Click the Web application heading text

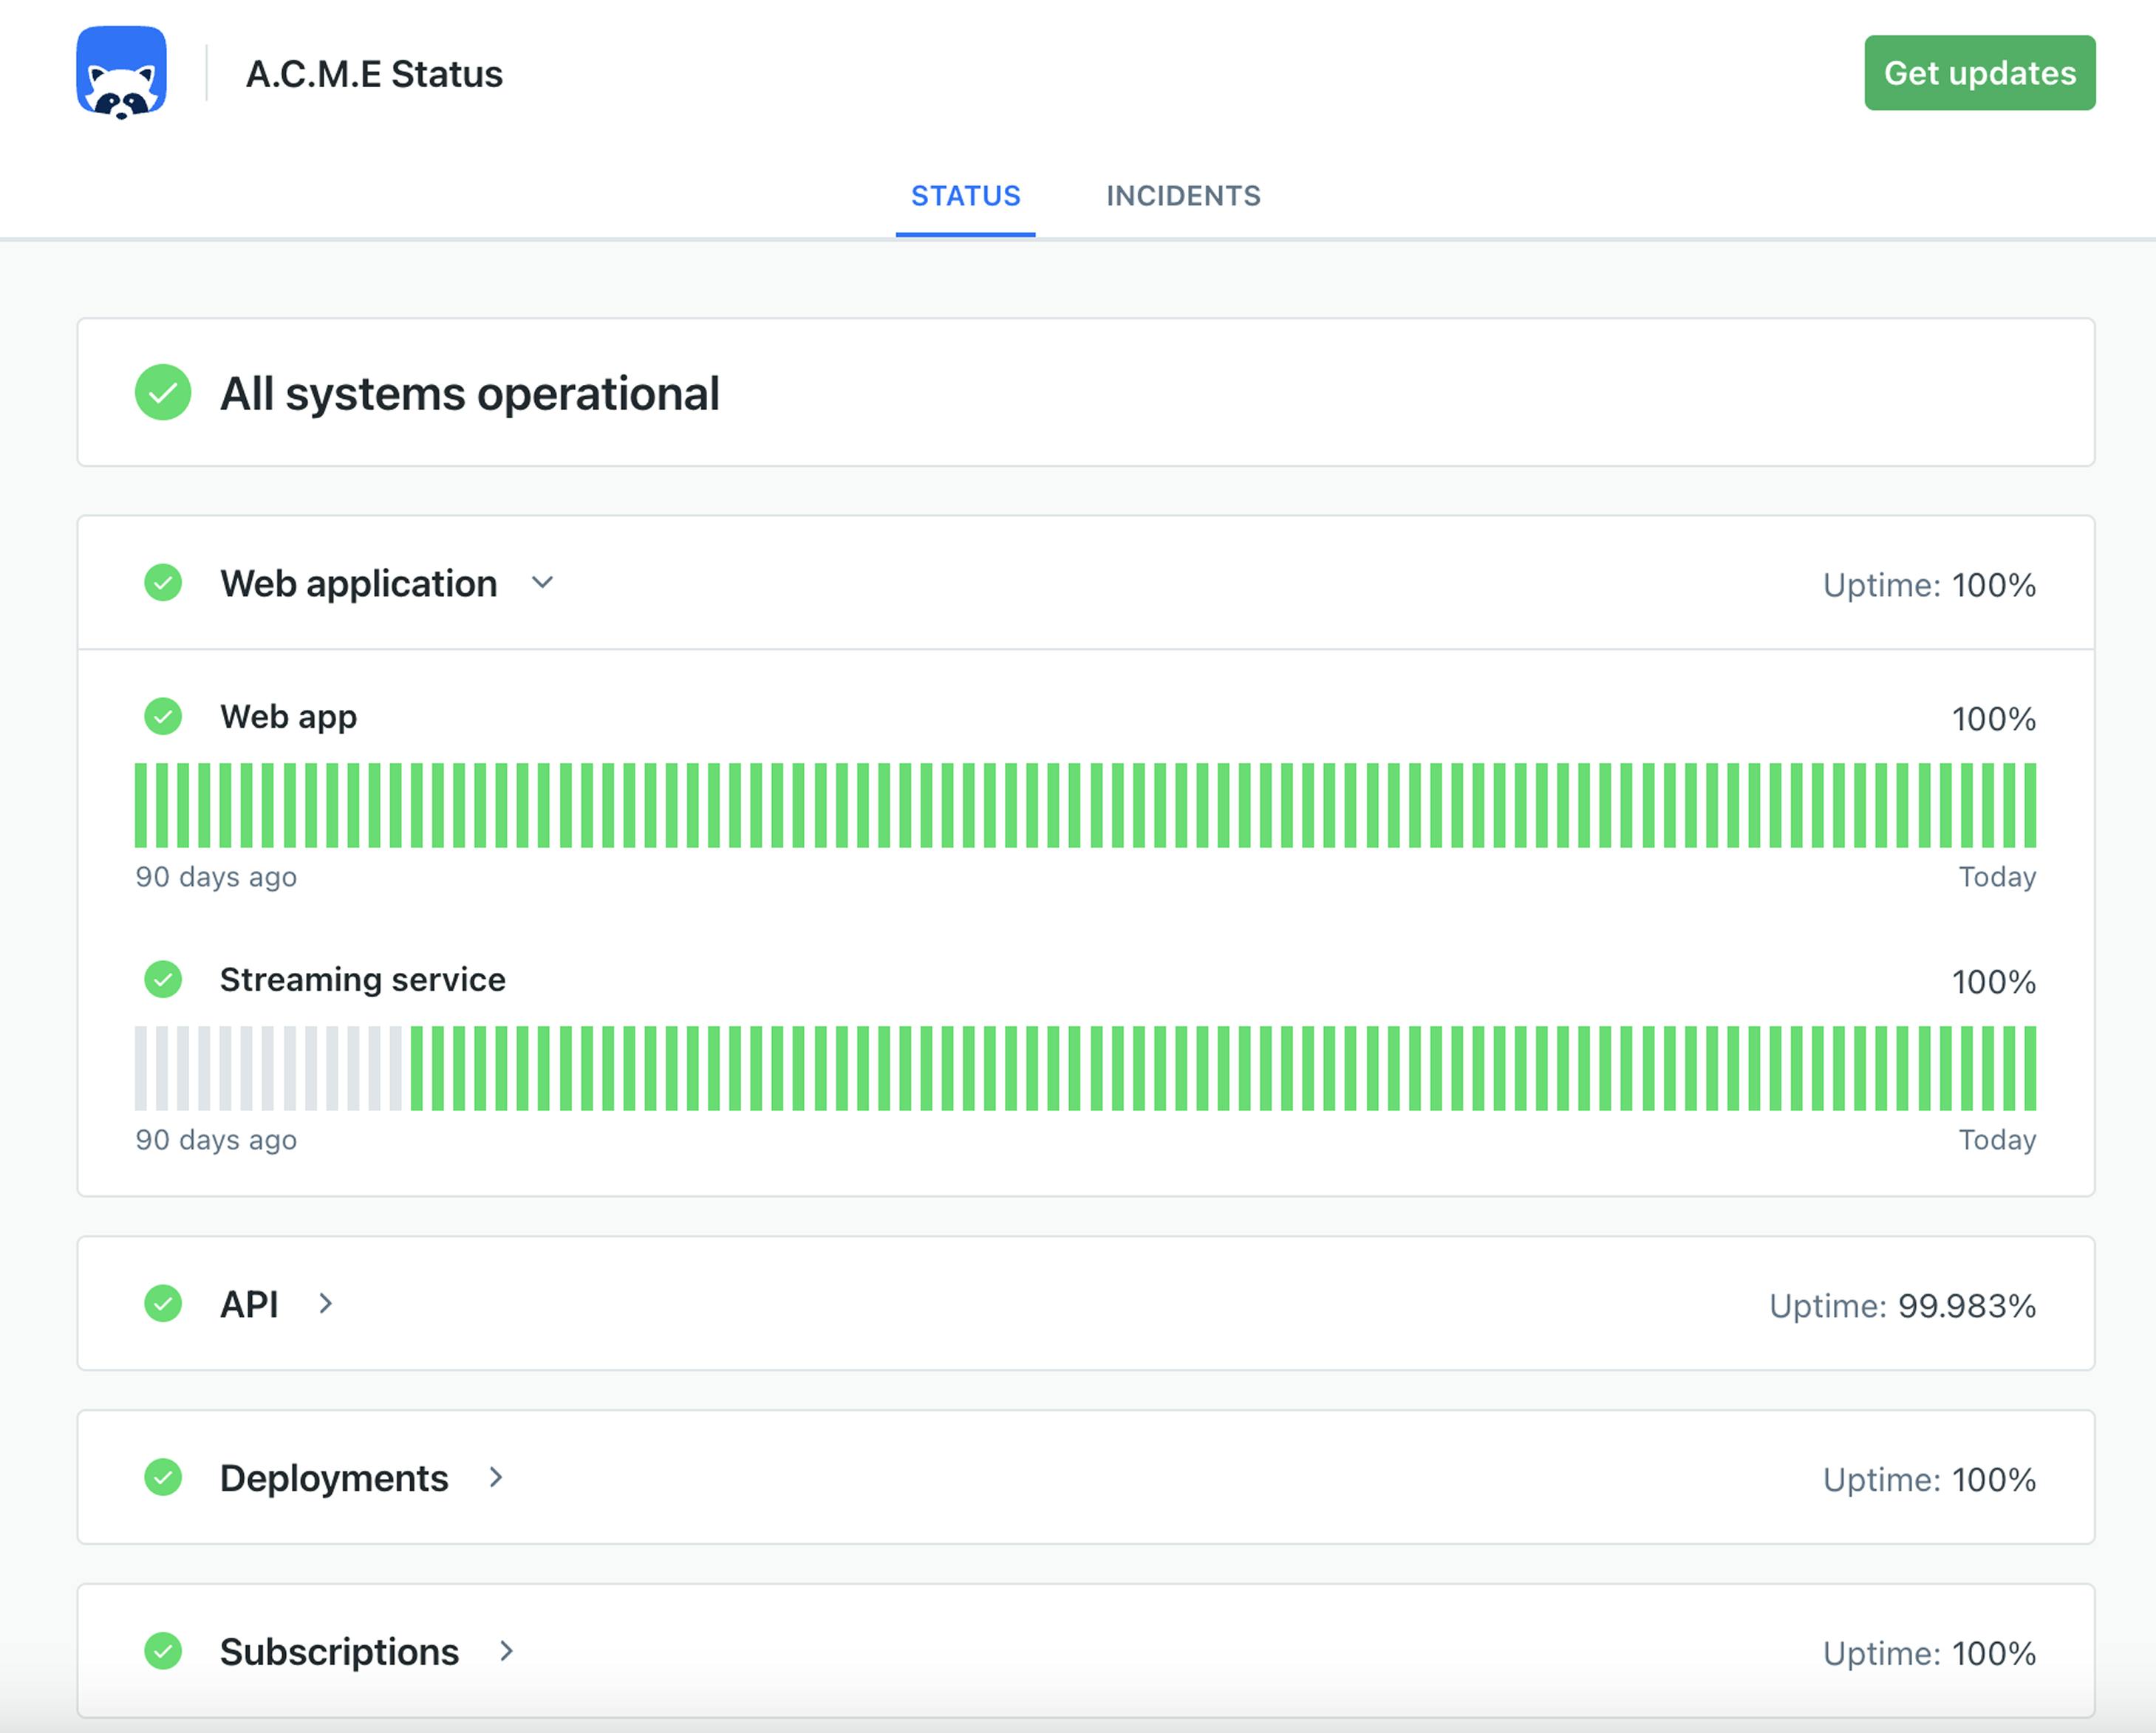pyautogui.click(x=358, y=584)
